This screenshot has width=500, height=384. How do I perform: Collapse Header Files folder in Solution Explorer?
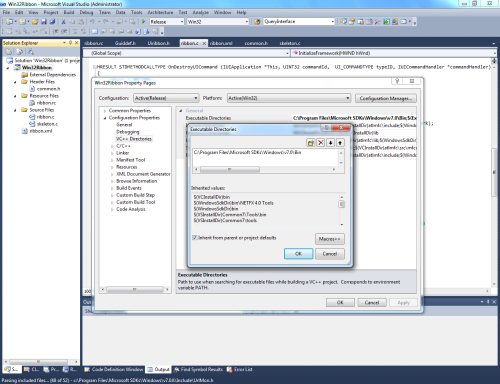15,82
